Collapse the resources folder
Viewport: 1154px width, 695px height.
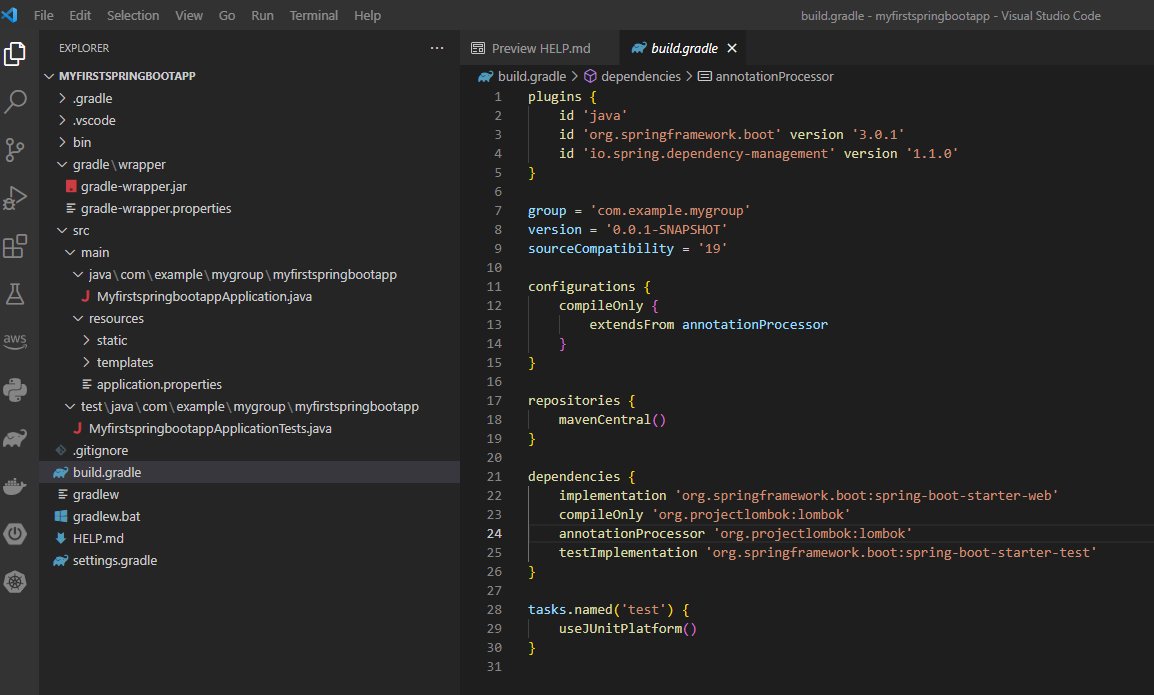[x=78, y=318]
